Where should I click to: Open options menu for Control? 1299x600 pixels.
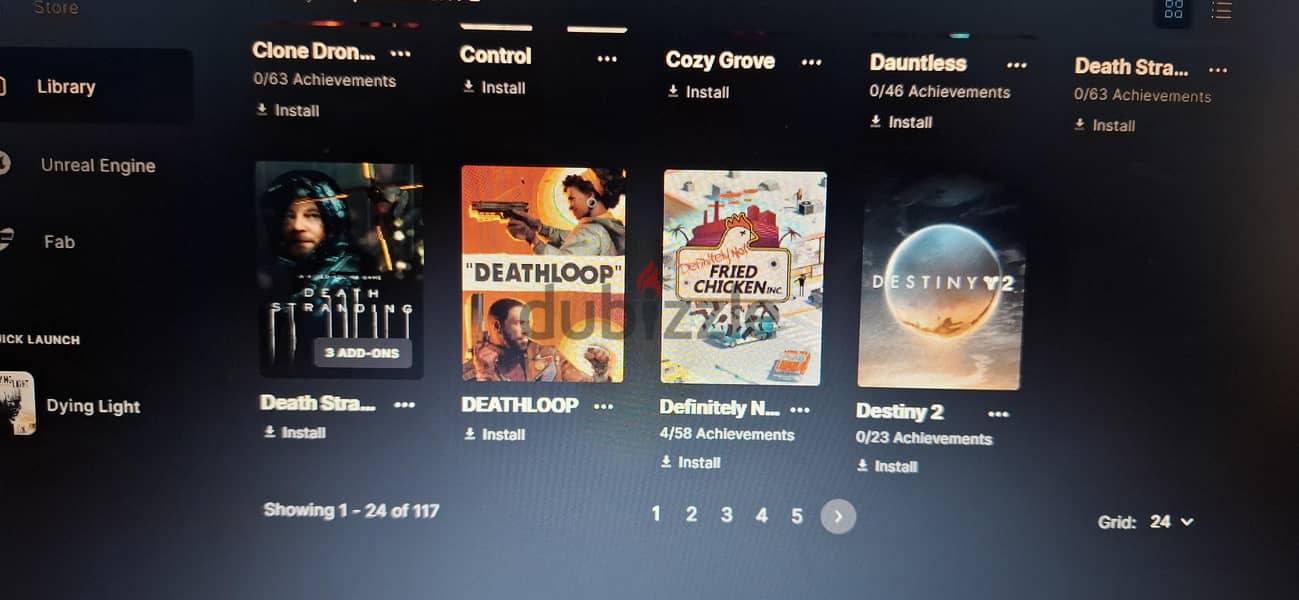click(x=607, y=59)
